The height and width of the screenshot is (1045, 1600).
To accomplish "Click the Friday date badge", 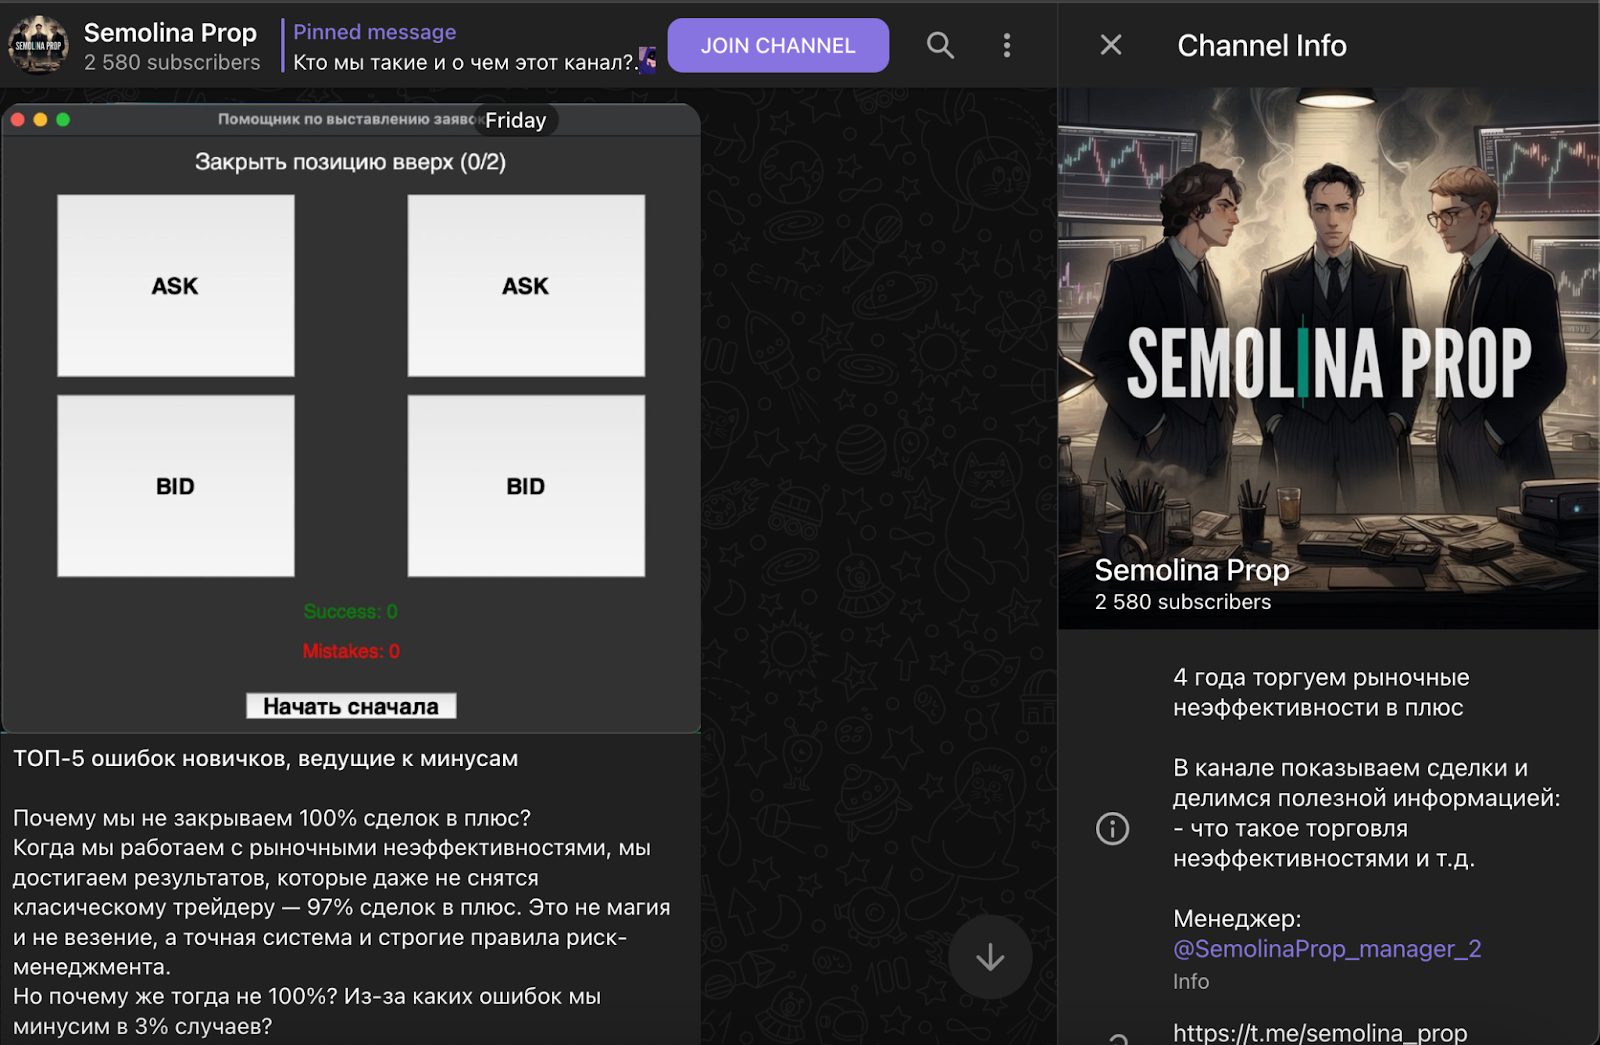I will tap(516, 120).
